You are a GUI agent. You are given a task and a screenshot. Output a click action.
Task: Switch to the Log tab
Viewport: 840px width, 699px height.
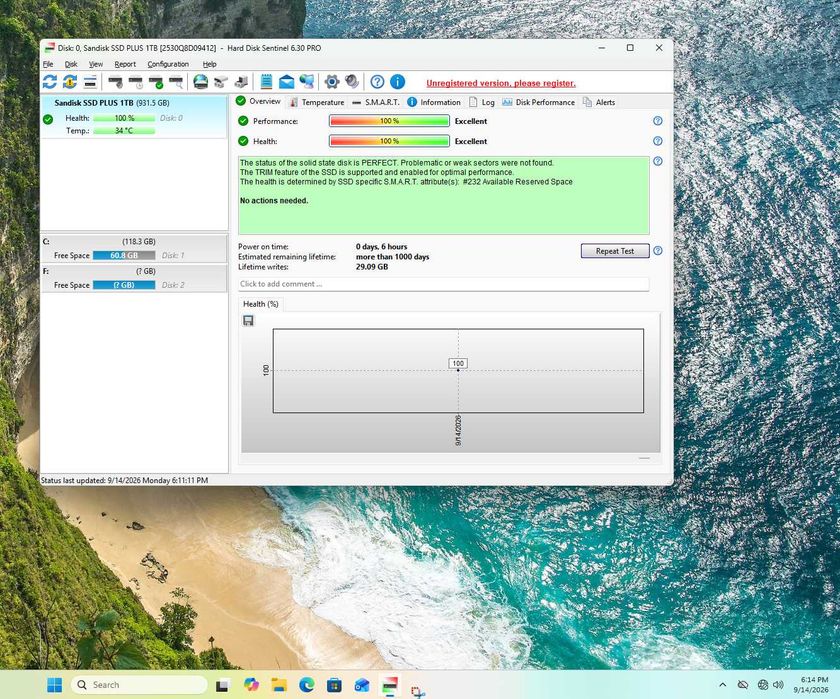482,102
